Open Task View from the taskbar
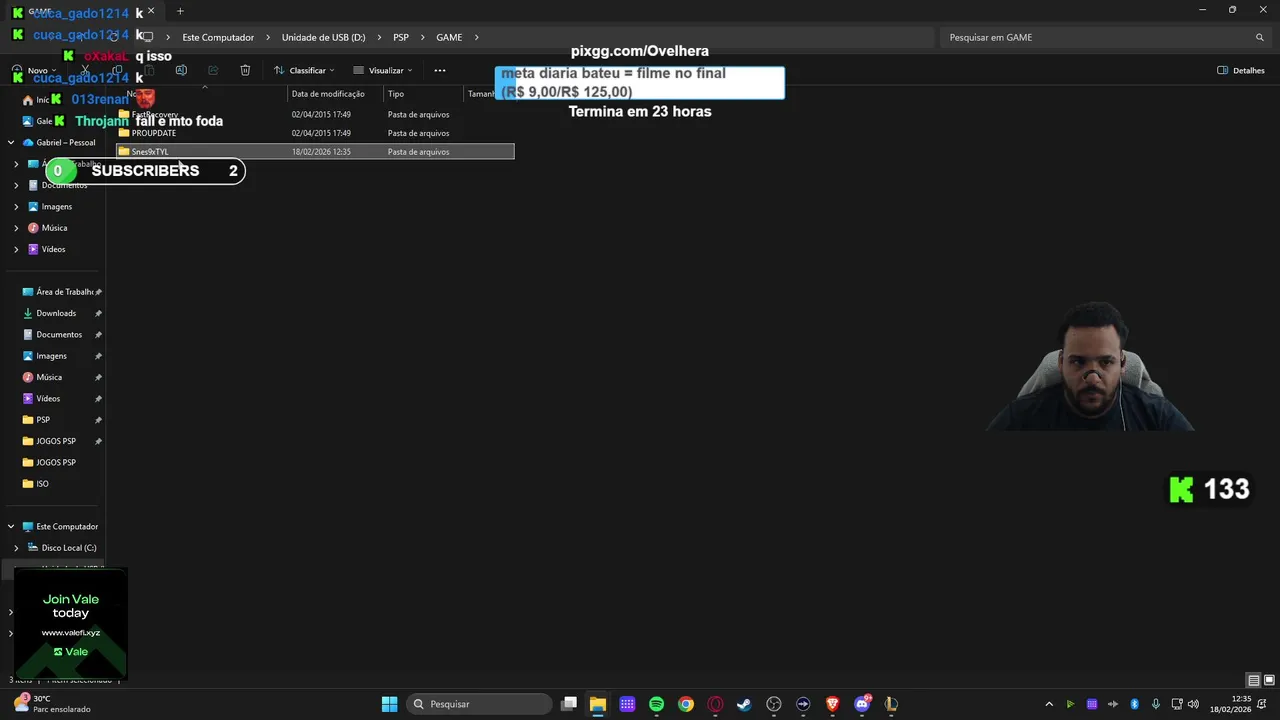 point(569,704)
